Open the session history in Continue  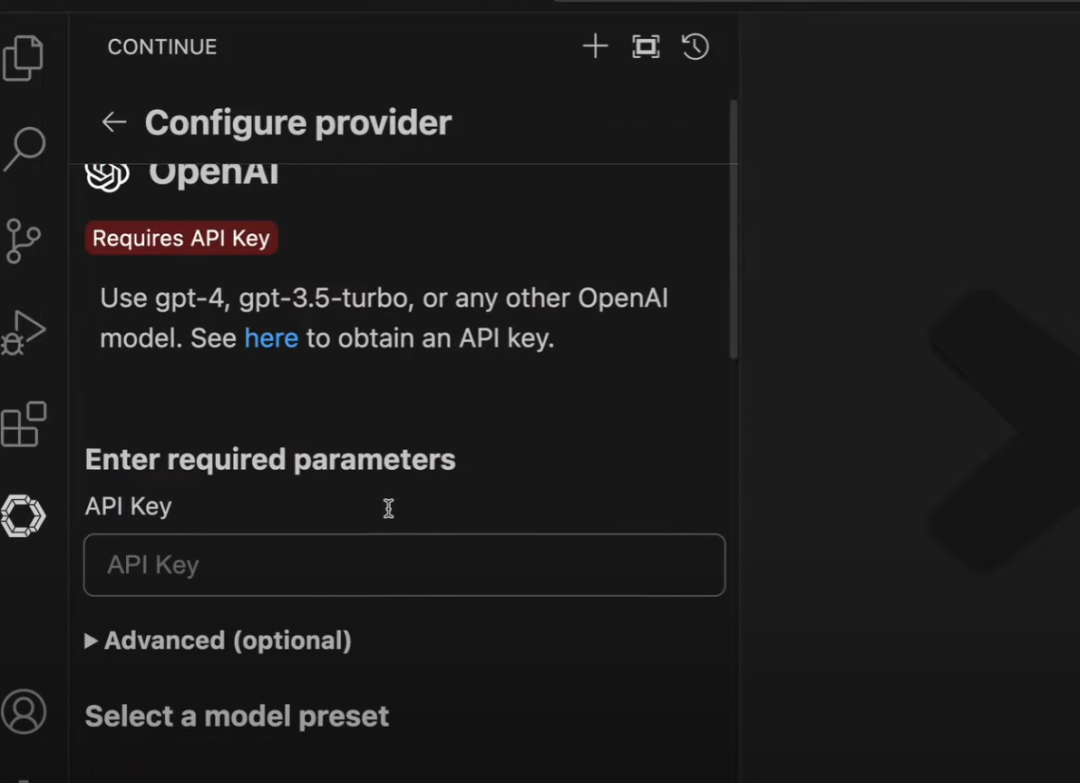[695, 46]
